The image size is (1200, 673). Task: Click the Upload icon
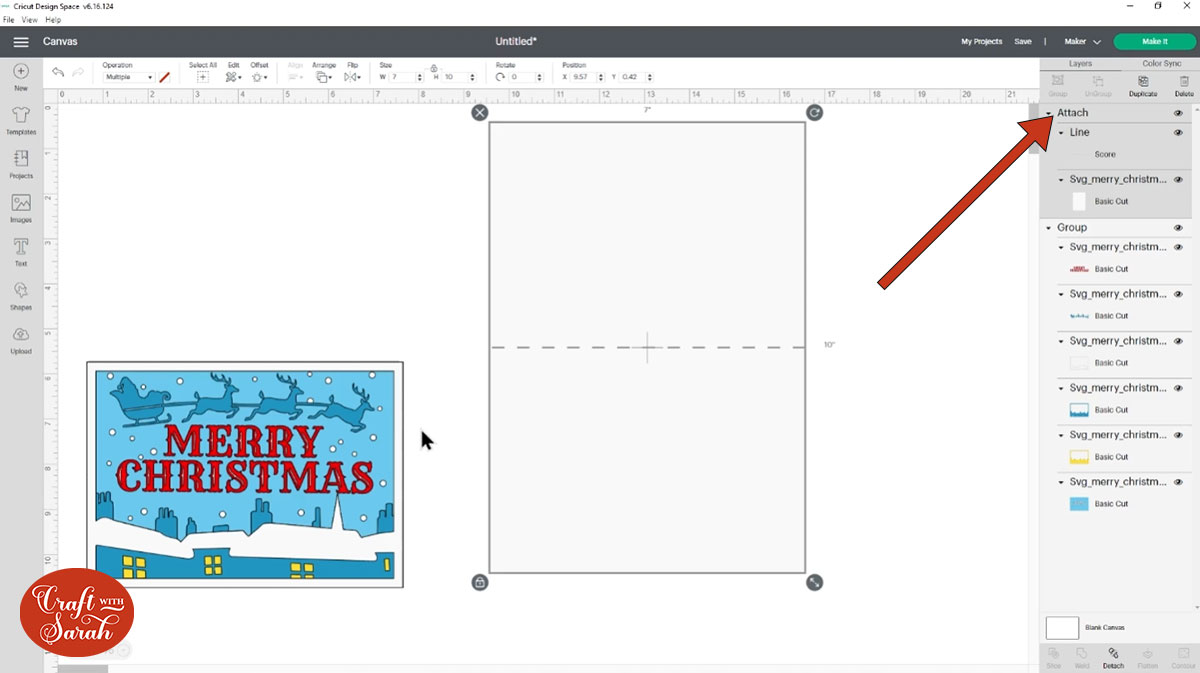click(x=21, y=340)
